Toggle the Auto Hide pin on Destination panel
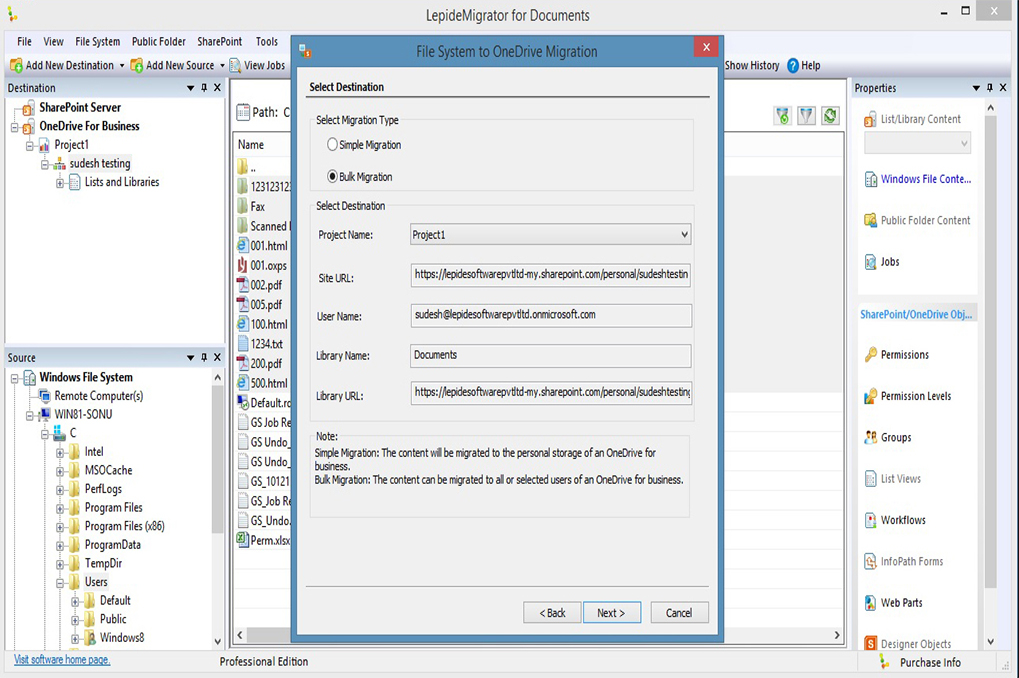Image resolution: width=1019 pixels, height=678 pixels. (203, 87)
